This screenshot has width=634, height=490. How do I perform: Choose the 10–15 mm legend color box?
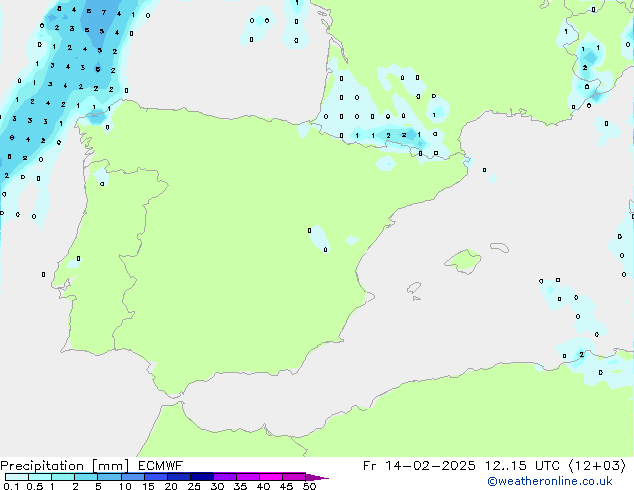coord(133,477)
